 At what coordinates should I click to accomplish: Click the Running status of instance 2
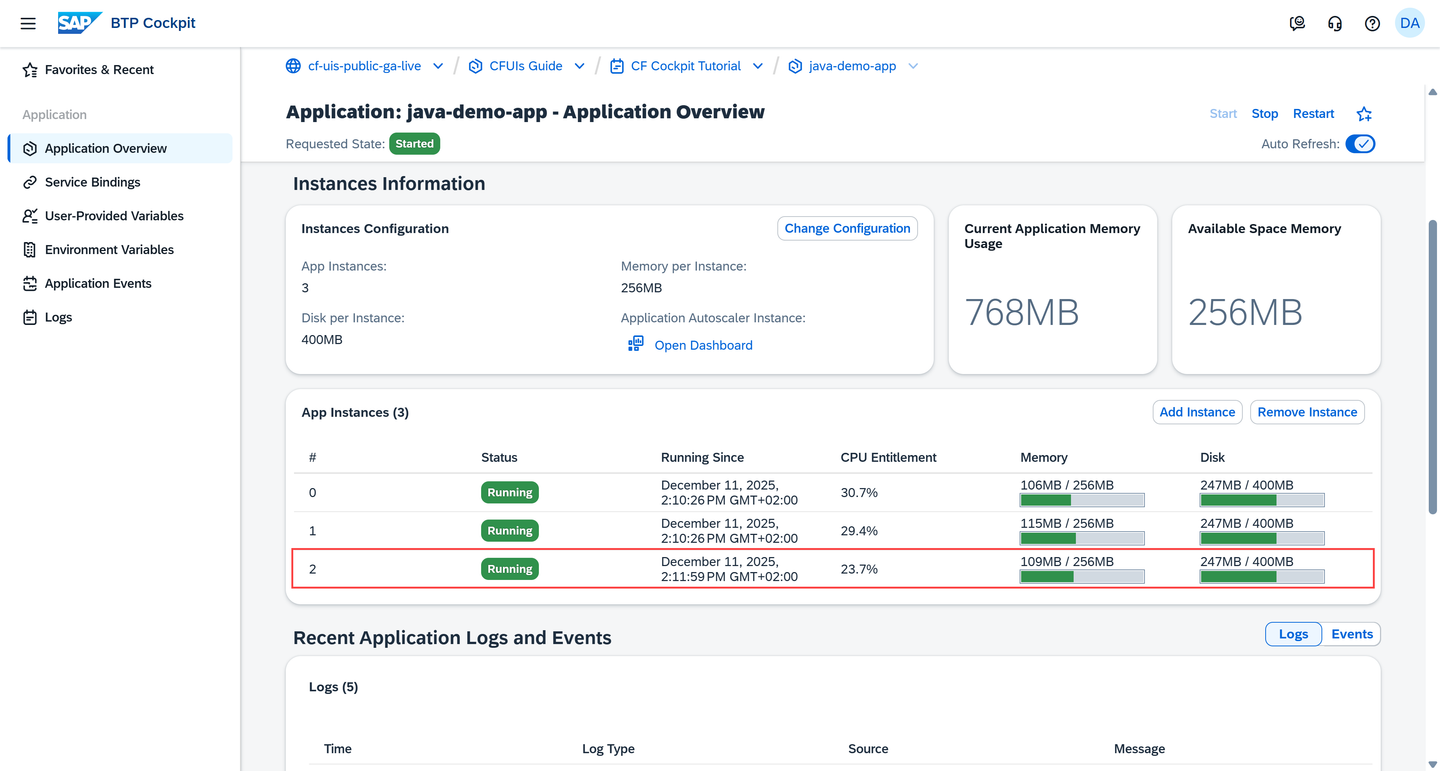pyautogui.click(x=510, y=569)
